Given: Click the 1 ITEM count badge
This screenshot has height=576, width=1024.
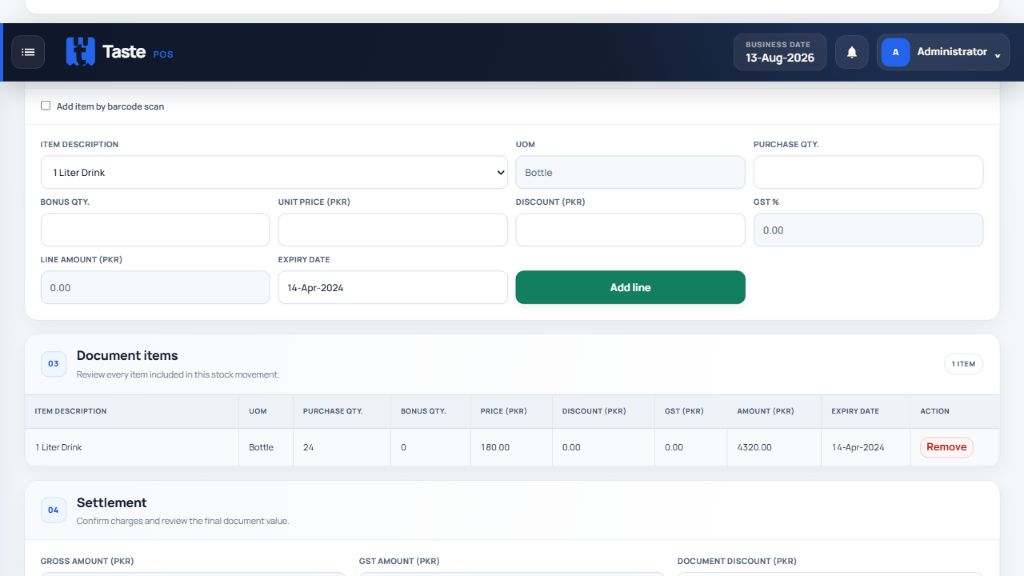Looking at the screenshot, I should tap(963, 364).
